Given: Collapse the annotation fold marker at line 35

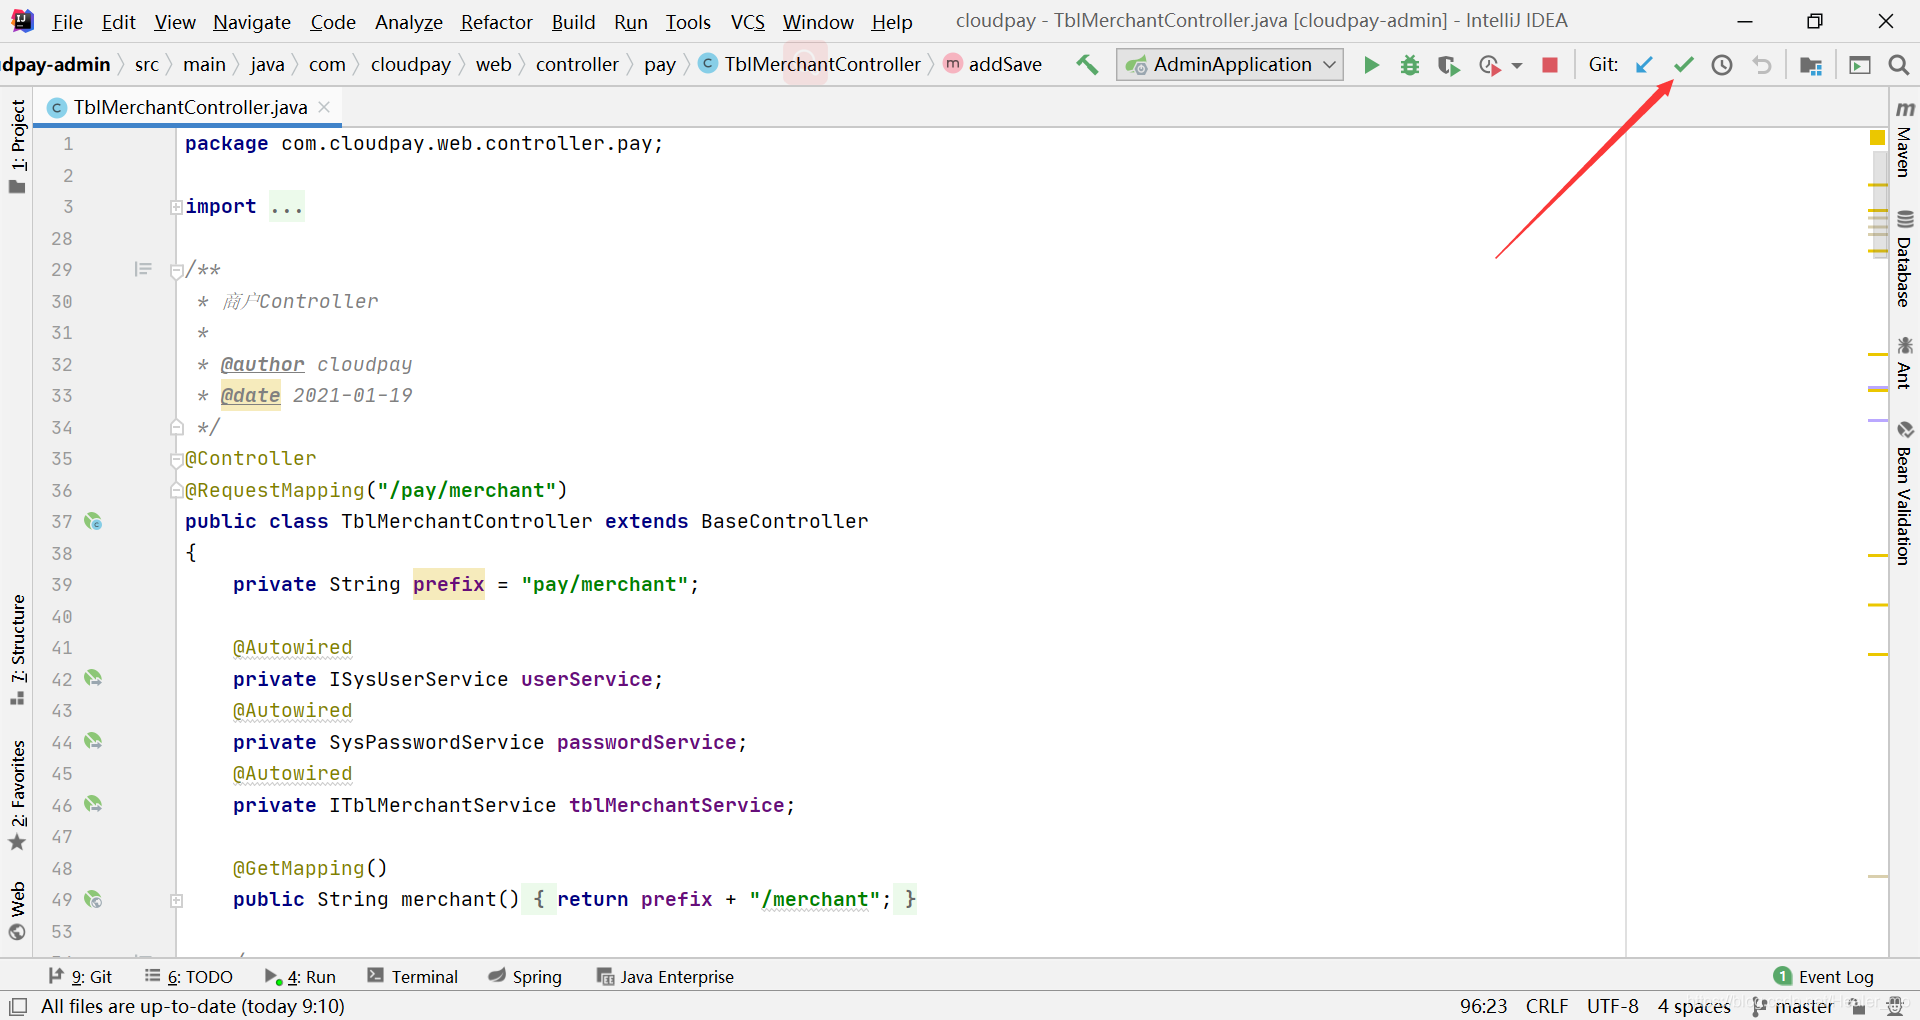Looking at the screenshot, I should click(x=176, y=459).
